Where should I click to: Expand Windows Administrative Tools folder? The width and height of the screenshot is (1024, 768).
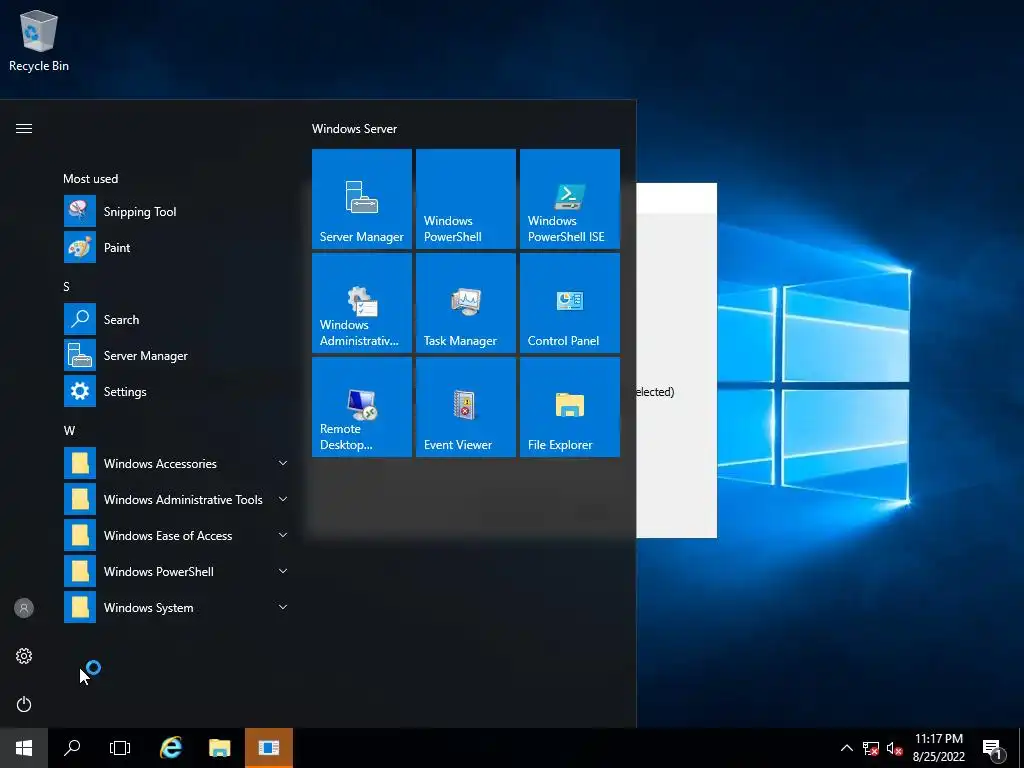[x=176, y=499]
